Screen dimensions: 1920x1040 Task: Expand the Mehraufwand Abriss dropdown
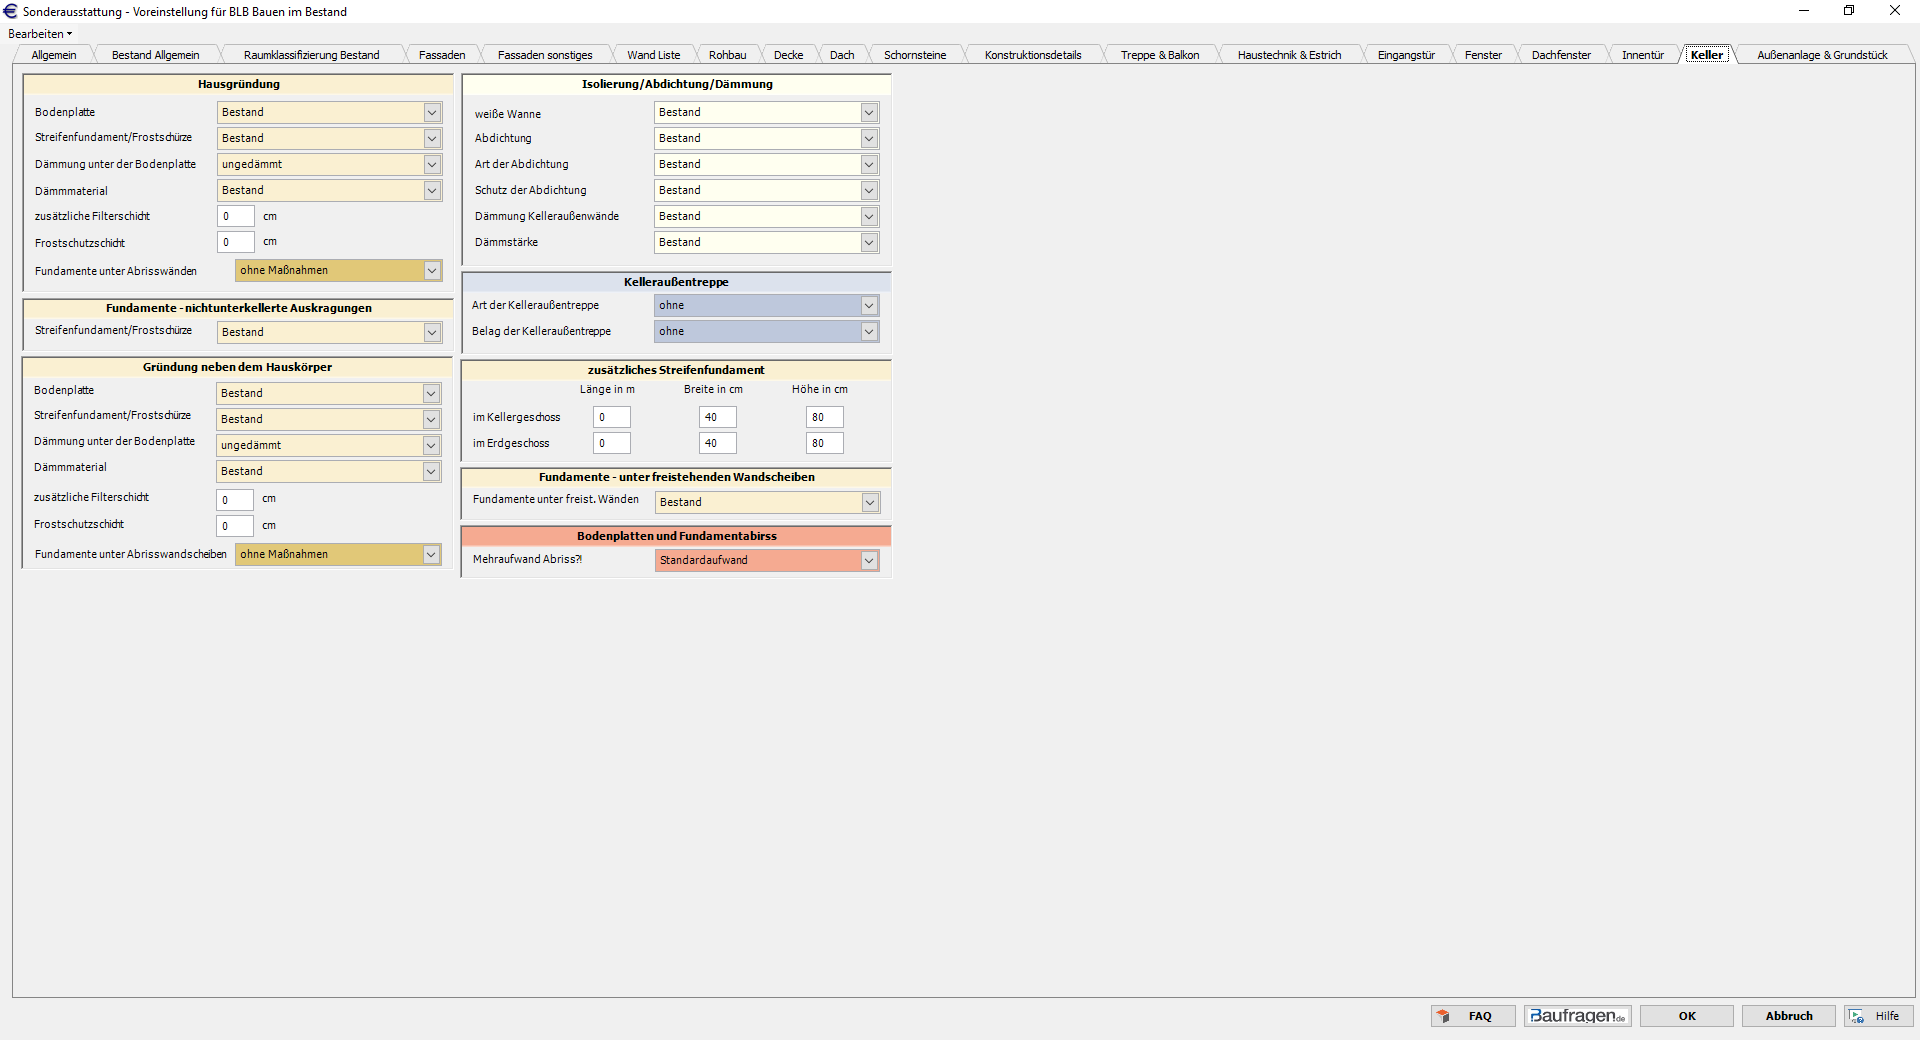pyautogui.click(x=869, y=561)
